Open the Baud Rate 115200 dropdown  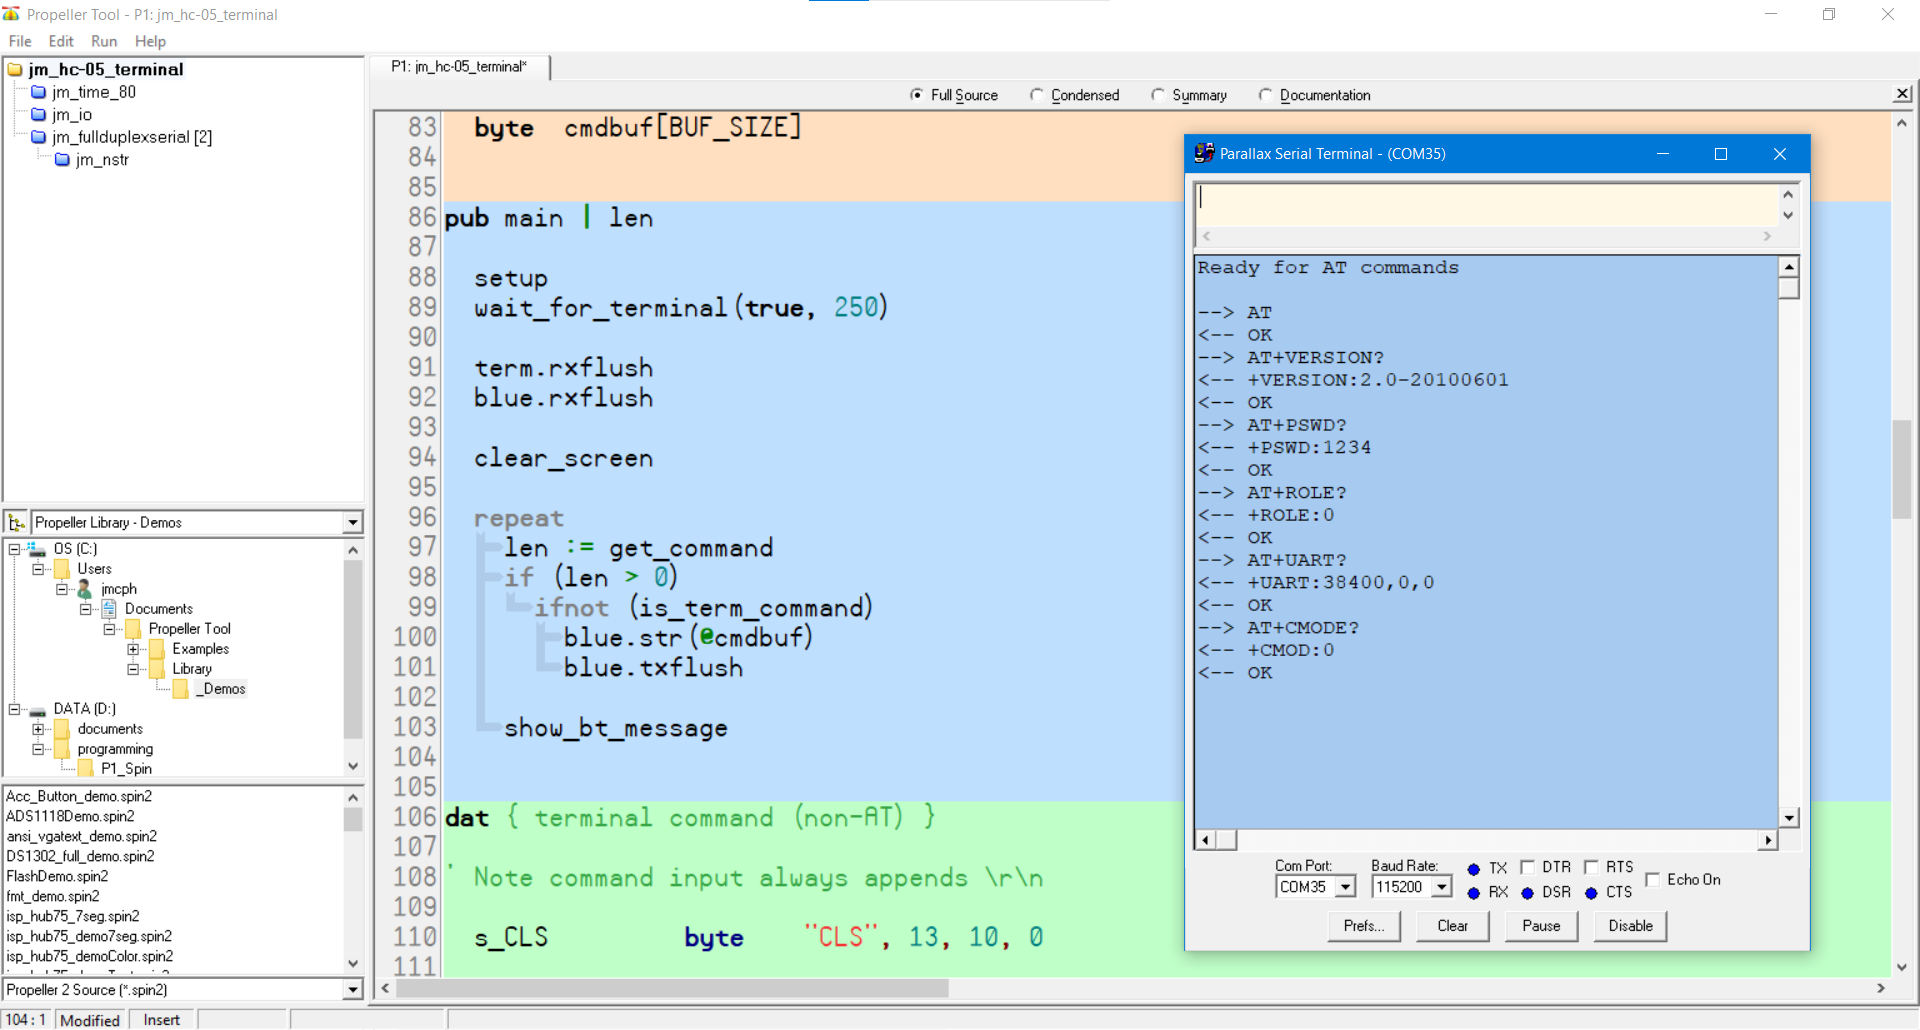[x=1441, y=887]
